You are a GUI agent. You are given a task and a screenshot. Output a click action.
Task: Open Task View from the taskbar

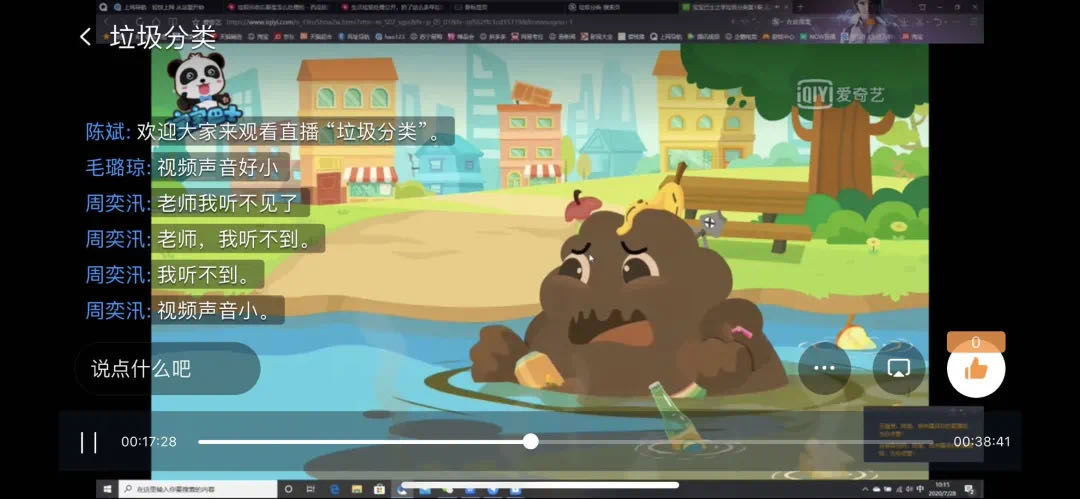click(312, 489)
